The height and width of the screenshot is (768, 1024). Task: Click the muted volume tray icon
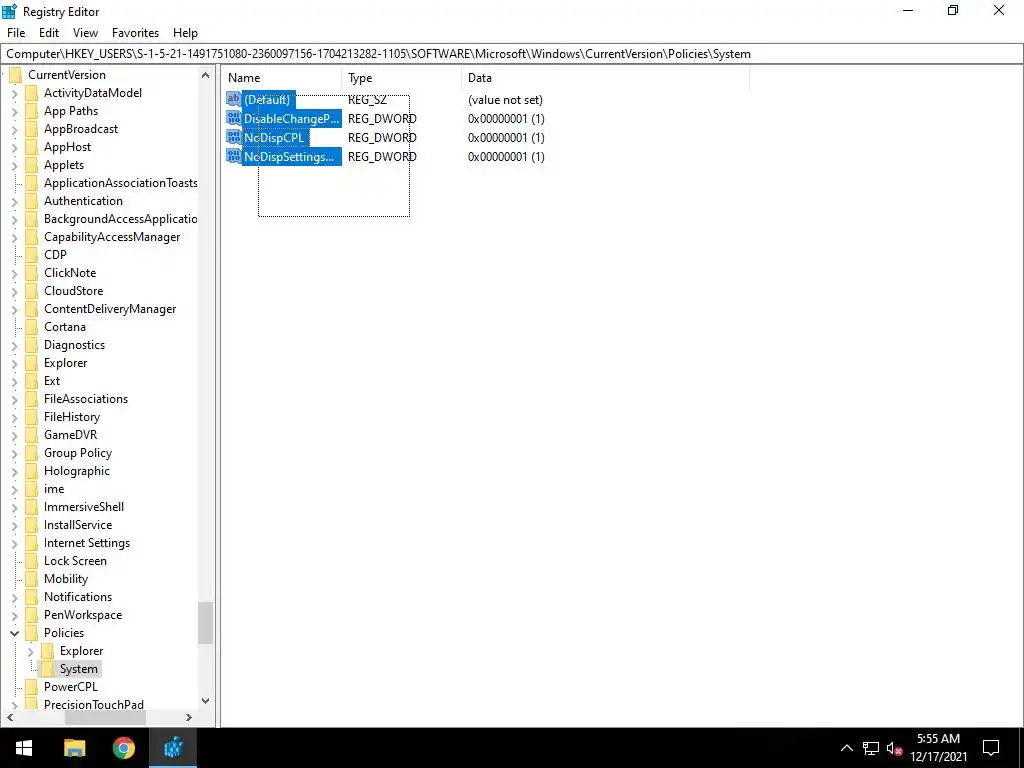pos(894,748)
